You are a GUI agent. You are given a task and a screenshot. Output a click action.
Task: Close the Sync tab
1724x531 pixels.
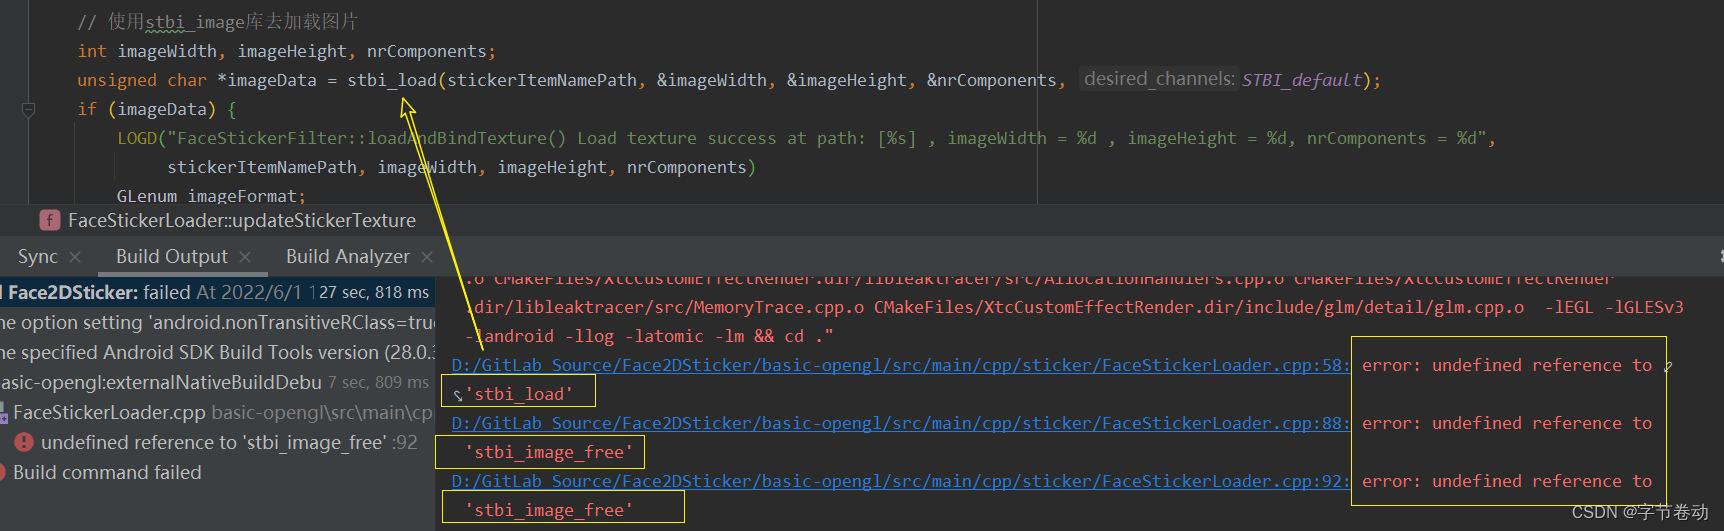click(75, 257)
